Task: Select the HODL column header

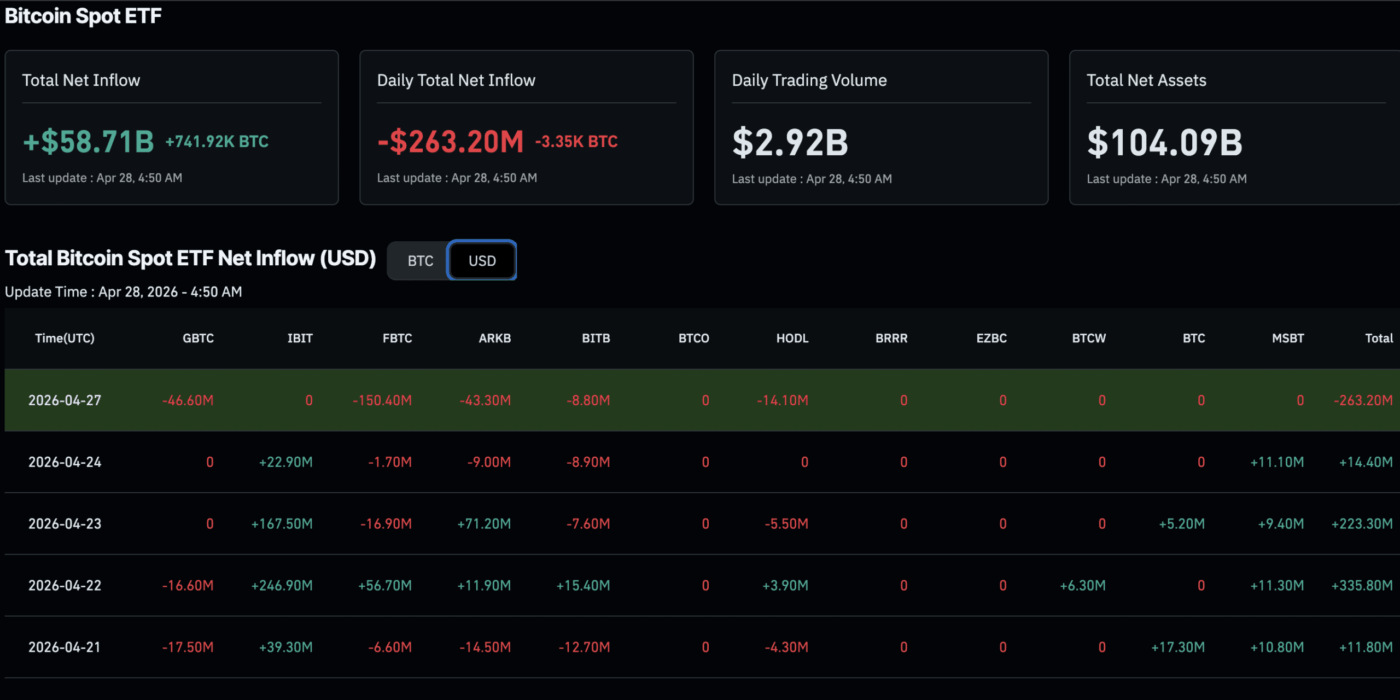Action: click(x=792, y=338)
